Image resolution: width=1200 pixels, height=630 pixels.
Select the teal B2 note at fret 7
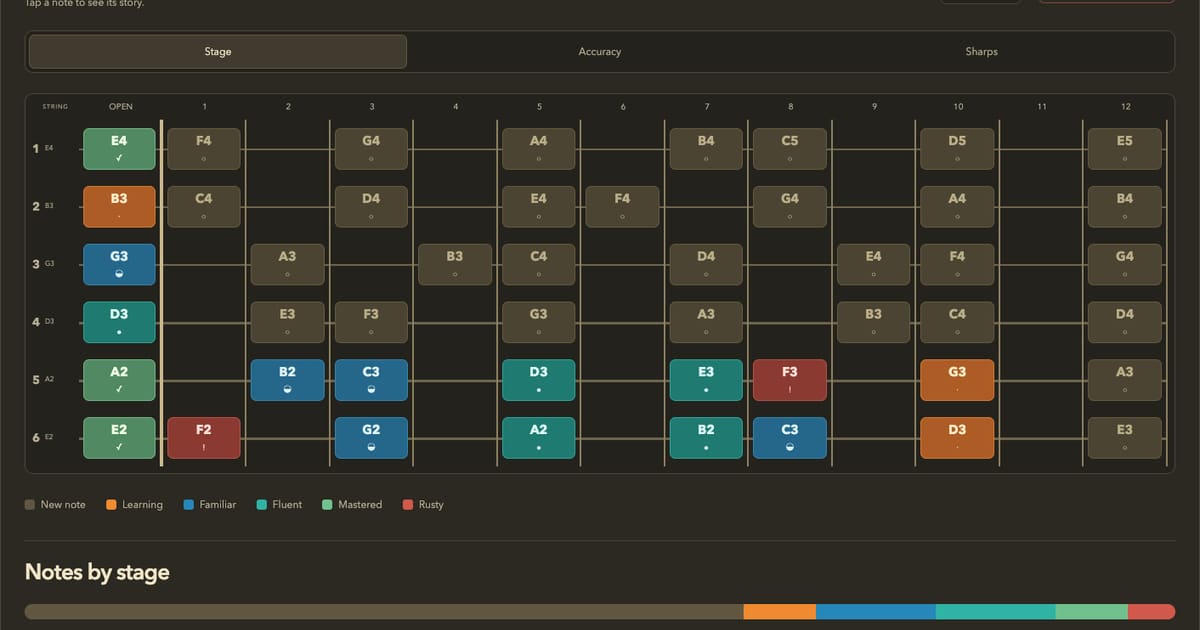coord(706,438)
